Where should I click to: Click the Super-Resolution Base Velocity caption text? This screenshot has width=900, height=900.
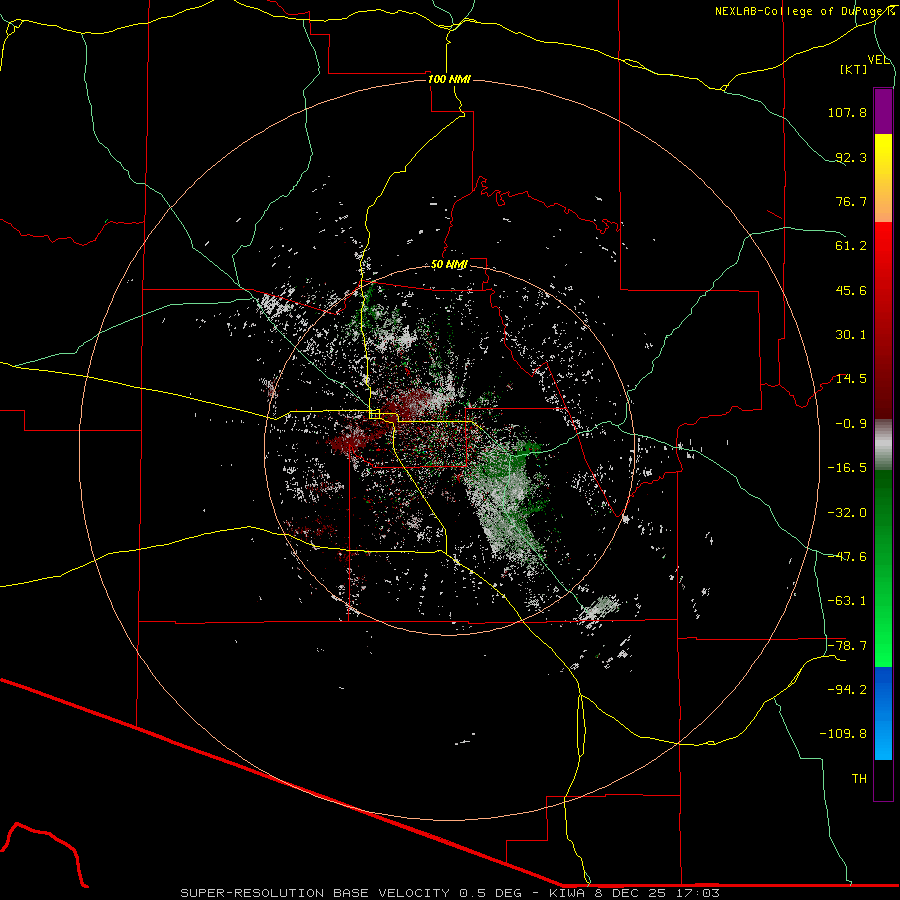(x=449, y=893)
